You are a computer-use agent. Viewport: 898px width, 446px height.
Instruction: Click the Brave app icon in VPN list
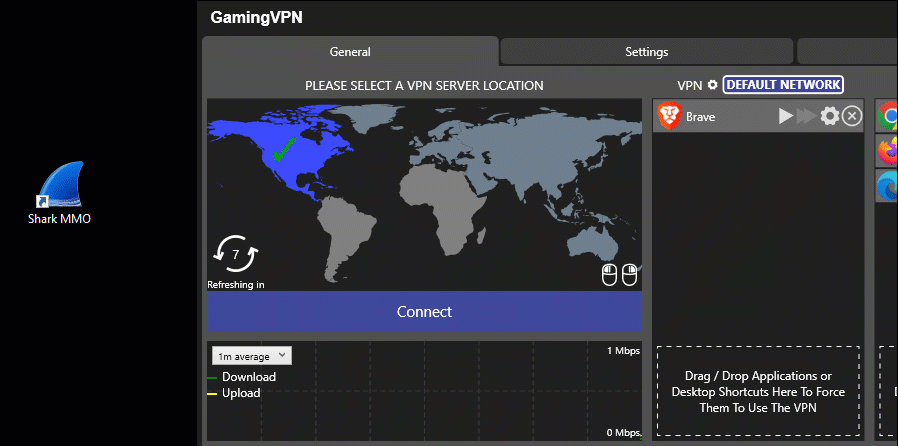click(669, 116)
